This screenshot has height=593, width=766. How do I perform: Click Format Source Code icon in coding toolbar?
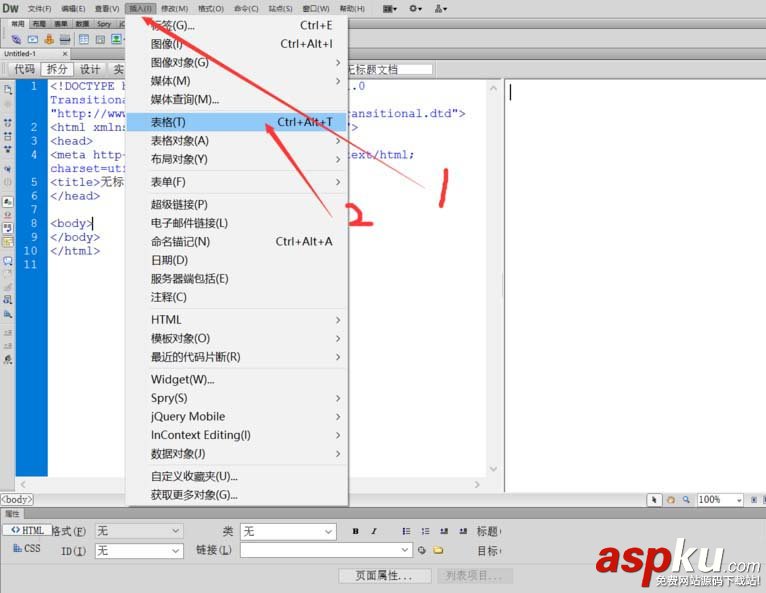(x=8, y=359)
